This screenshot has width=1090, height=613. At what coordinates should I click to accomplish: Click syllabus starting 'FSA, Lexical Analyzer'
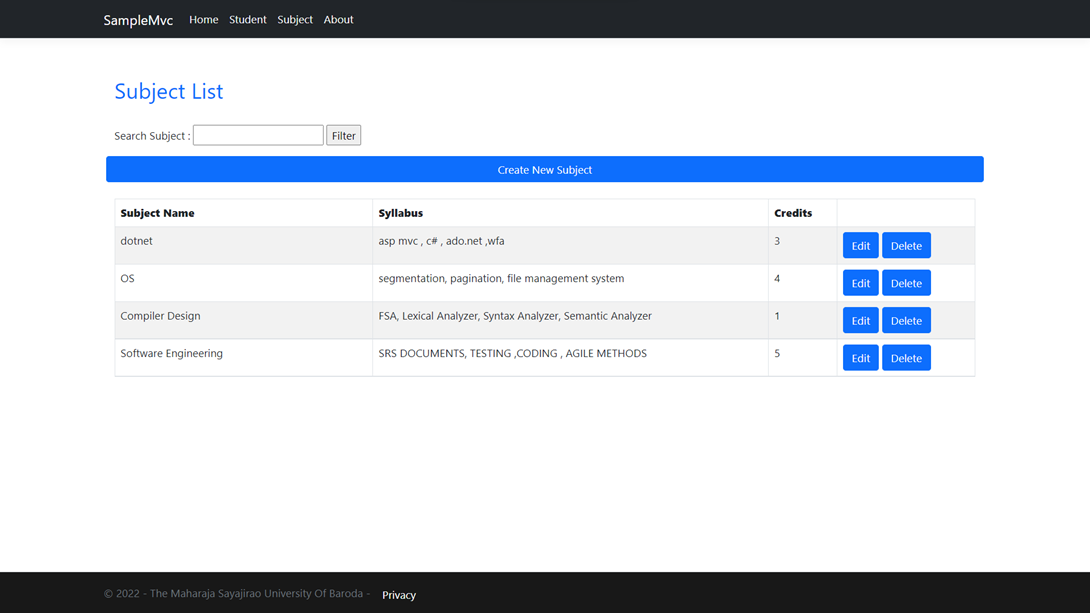tap(515, 316)
